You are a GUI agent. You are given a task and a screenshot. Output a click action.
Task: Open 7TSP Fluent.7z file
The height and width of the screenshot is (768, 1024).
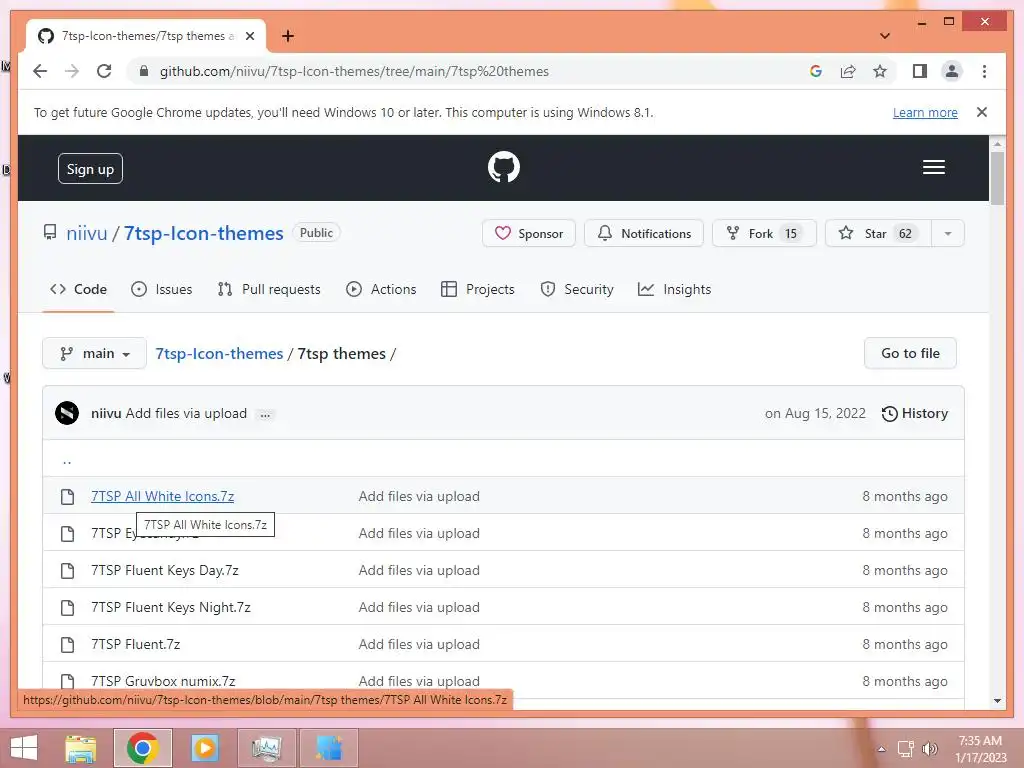click(x=136, y=644)
